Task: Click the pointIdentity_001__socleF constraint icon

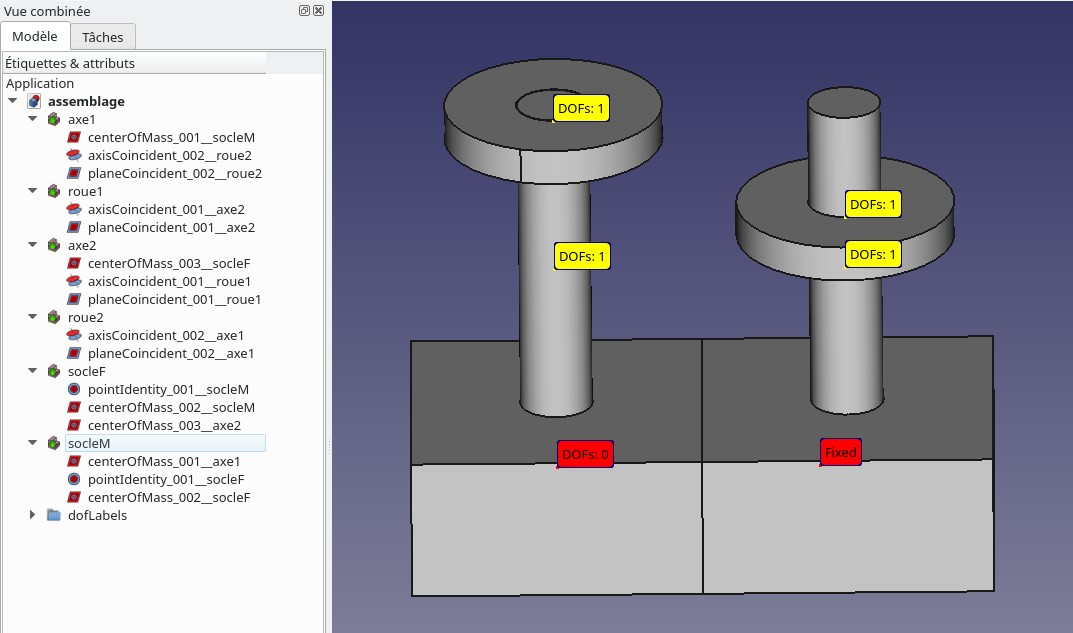Action: point(74,480)
